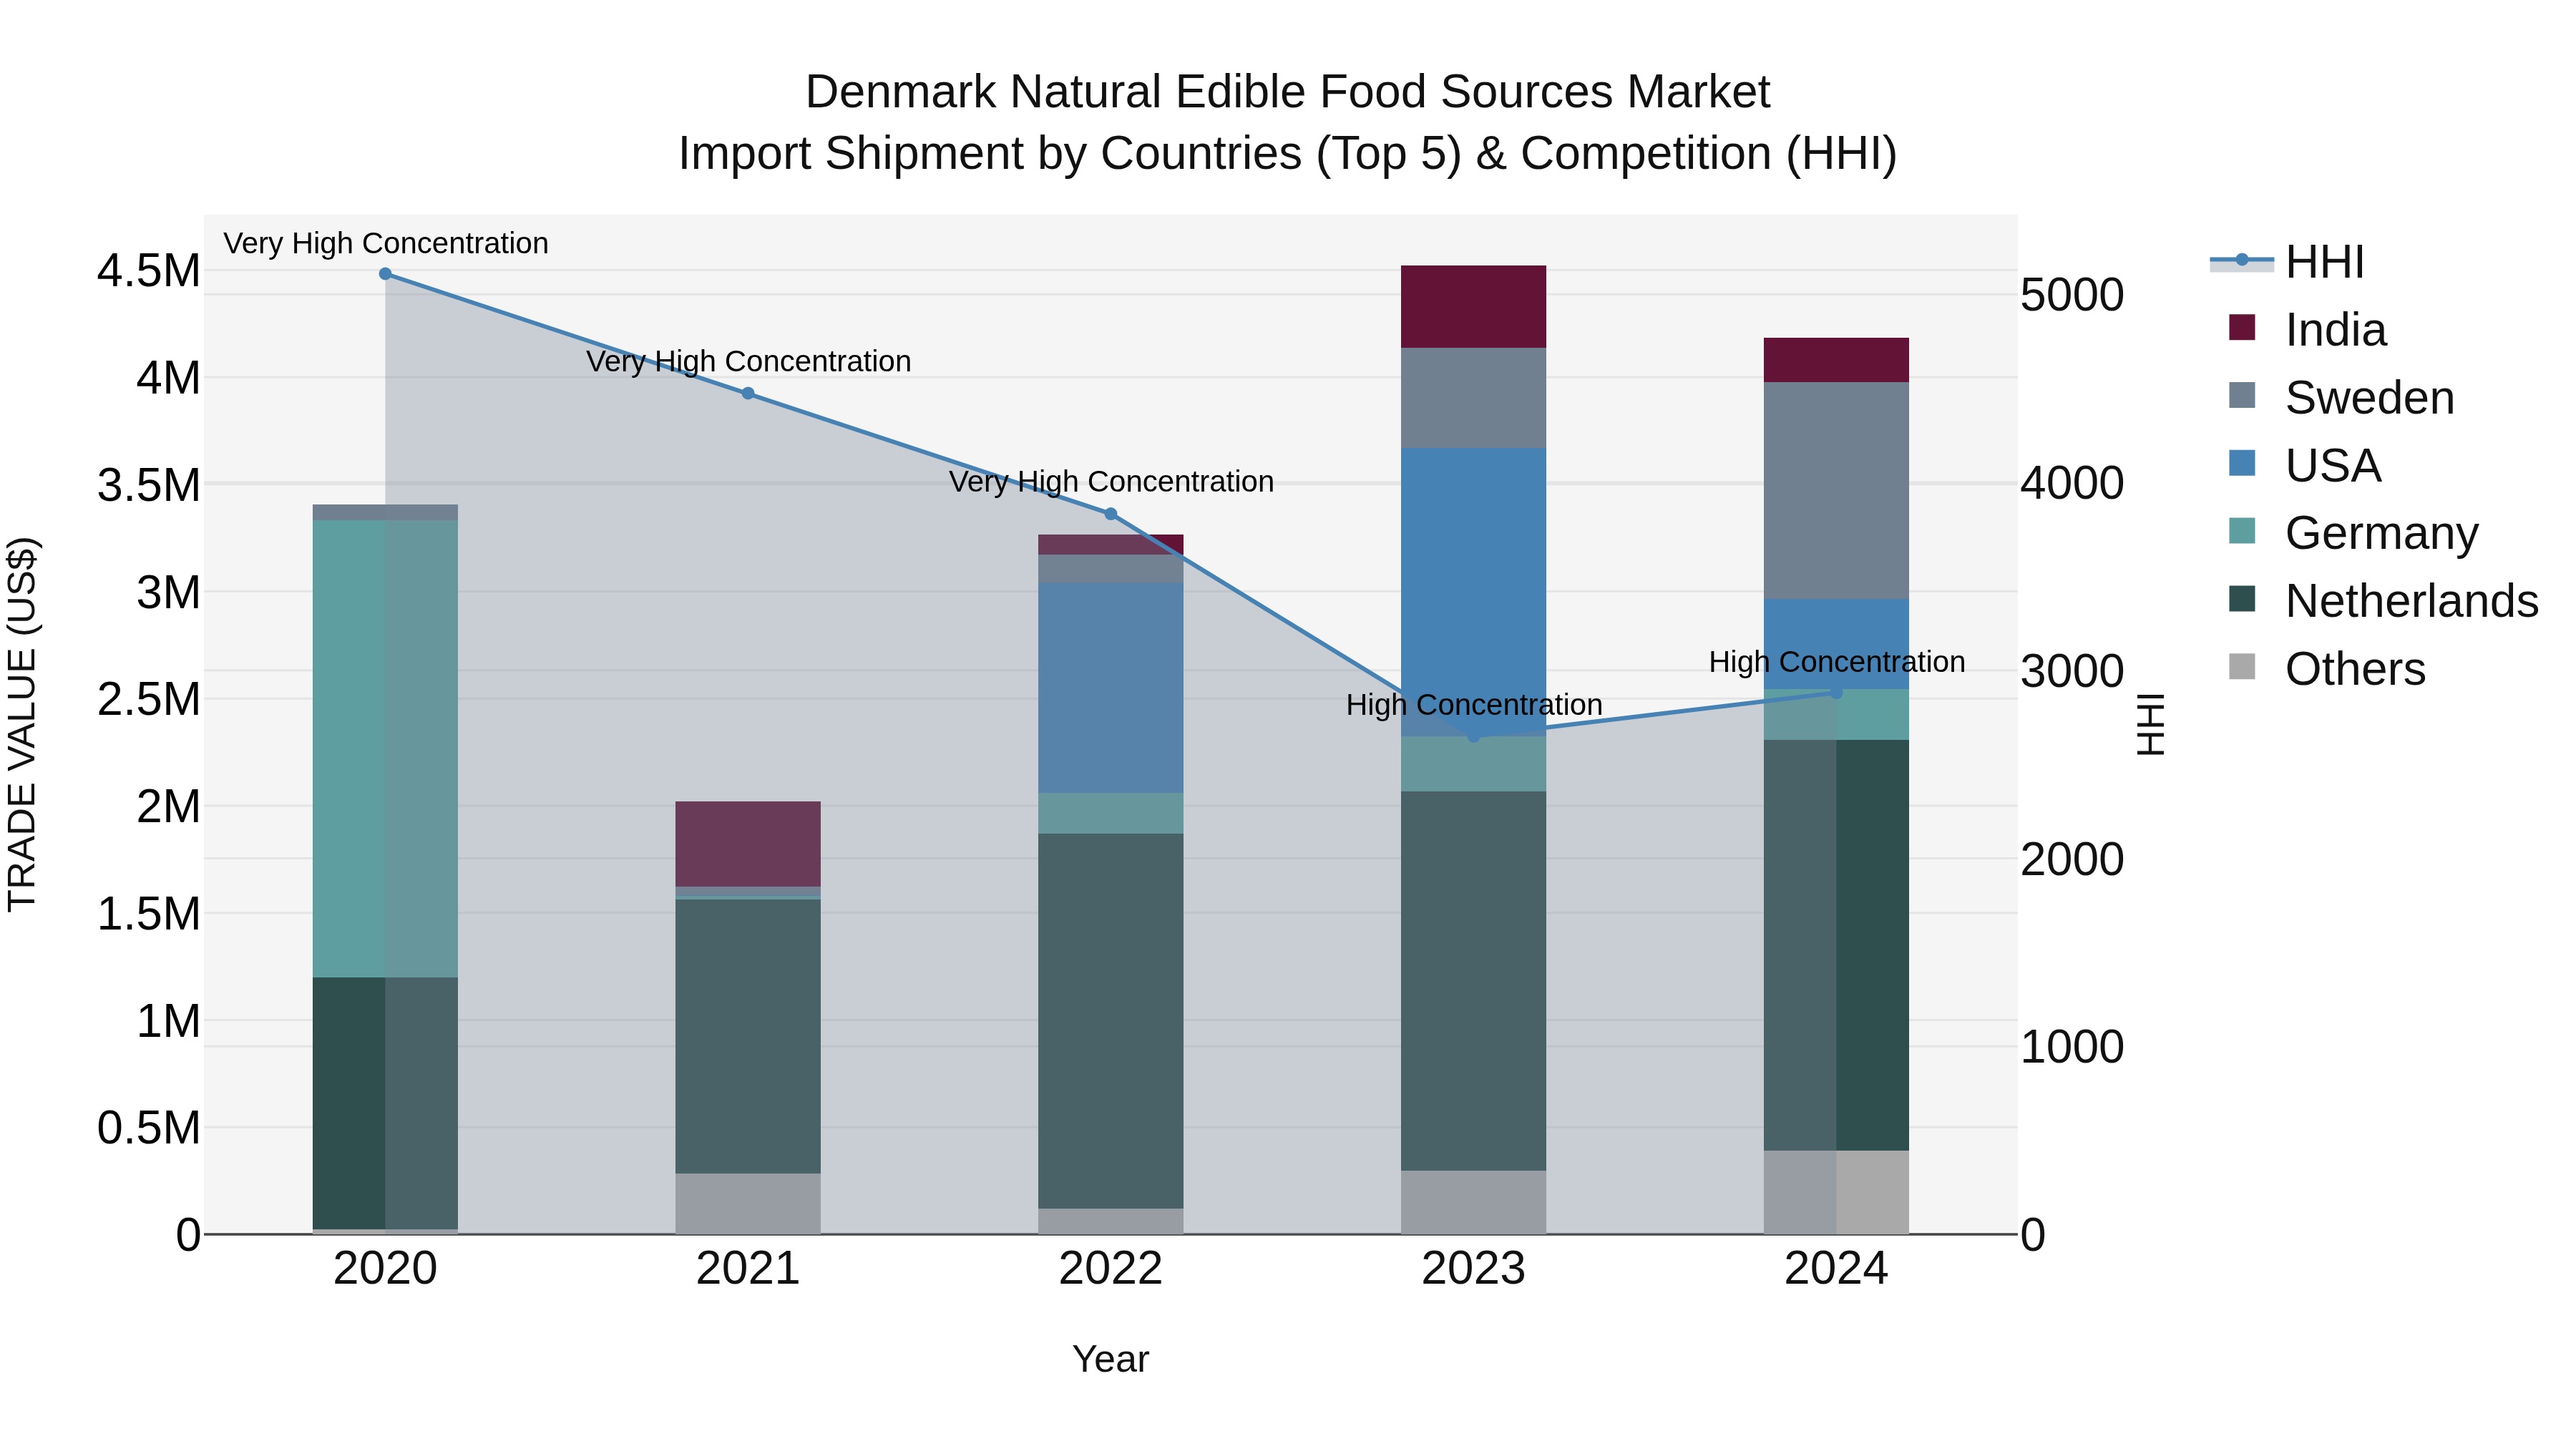Select the 2021 HHI data point
The width and height of the screenshot is (2576, 1449).
click(x=748, y=394)
